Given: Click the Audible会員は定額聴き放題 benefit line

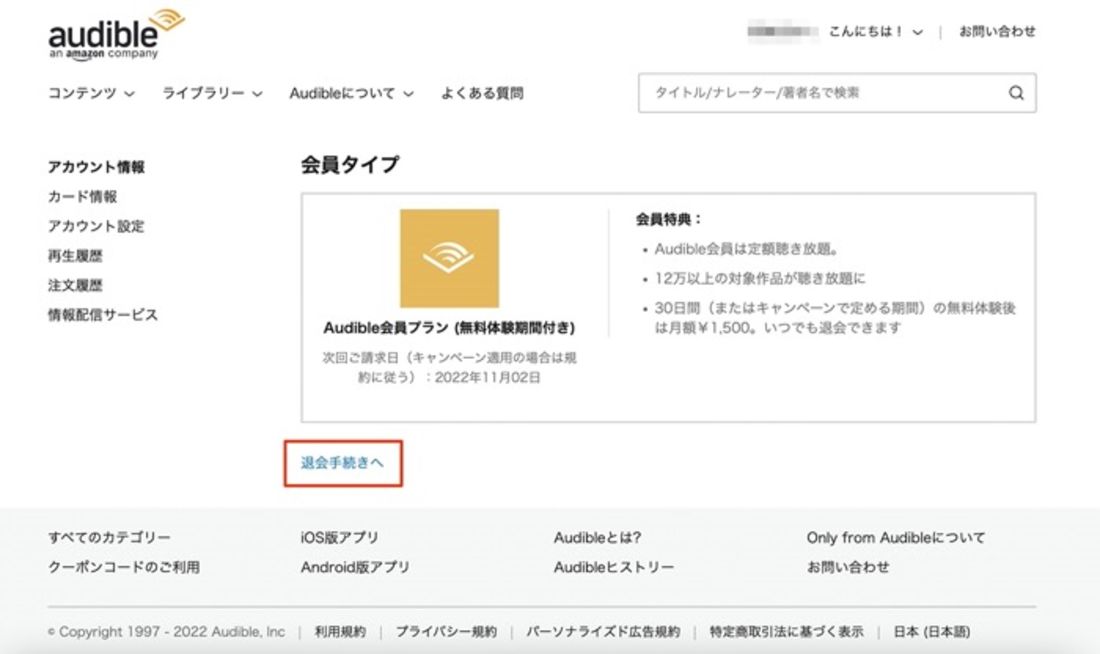Looking at the screenshot, I should click(x=746, y=249).
